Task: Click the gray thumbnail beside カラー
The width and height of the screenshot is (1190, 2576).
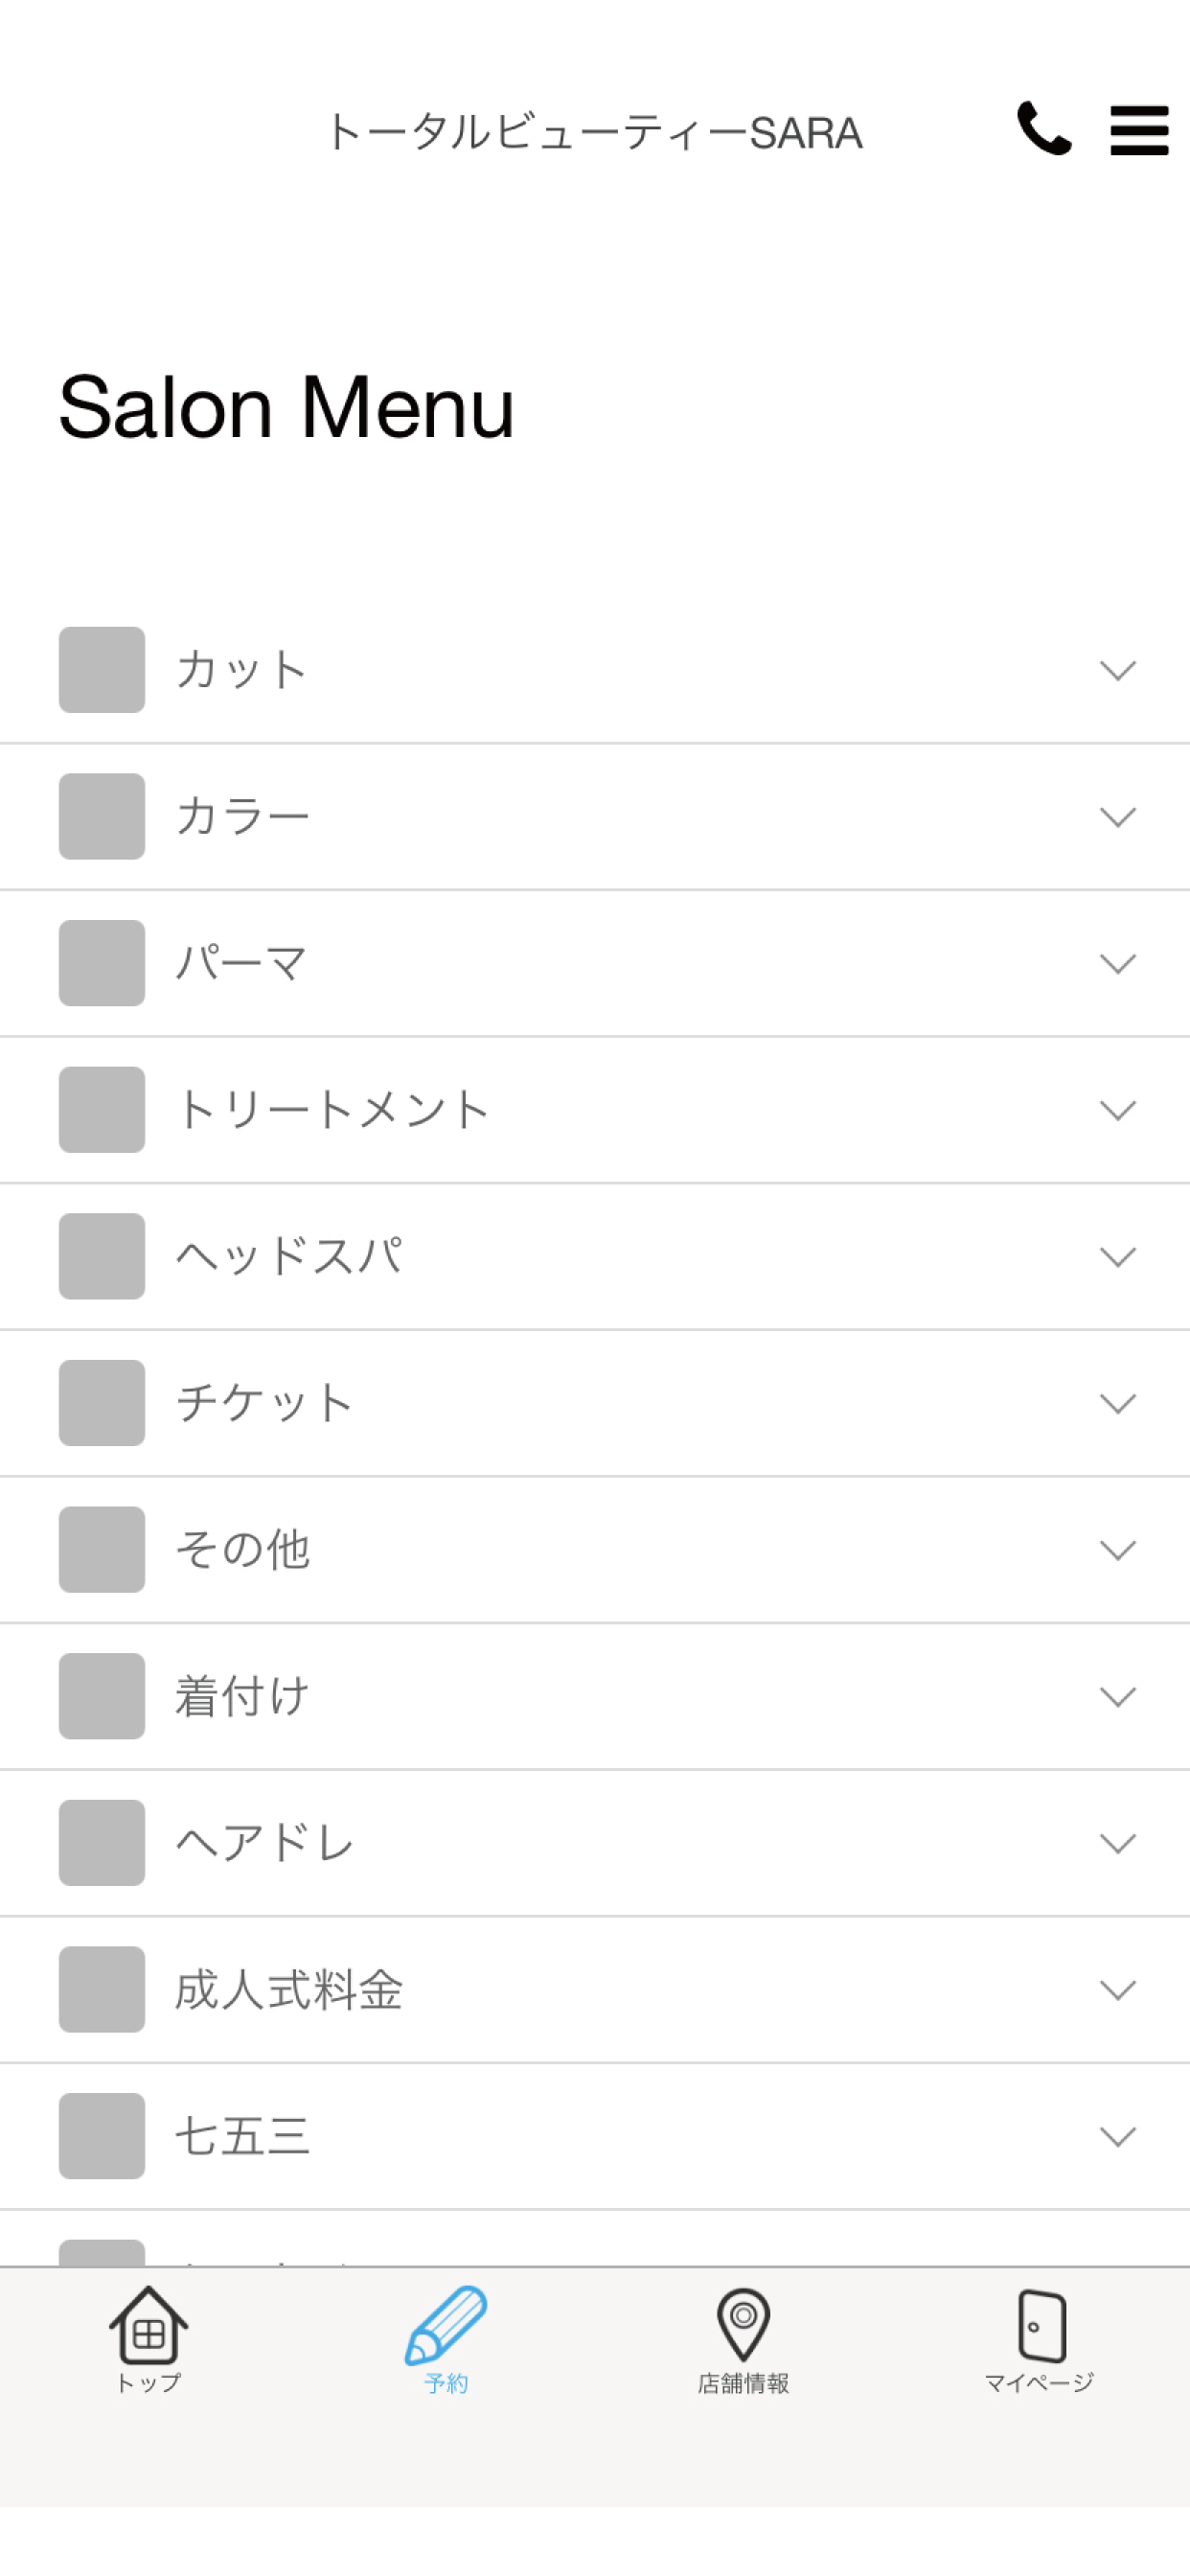Action: point(102,816)
